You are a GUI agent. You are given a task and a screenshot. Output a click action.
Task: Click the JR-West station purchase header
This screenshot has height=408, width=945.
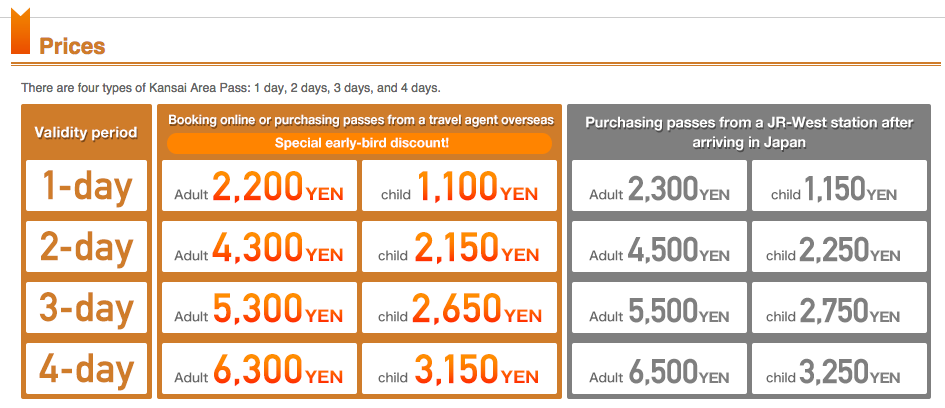coord(749,133)
